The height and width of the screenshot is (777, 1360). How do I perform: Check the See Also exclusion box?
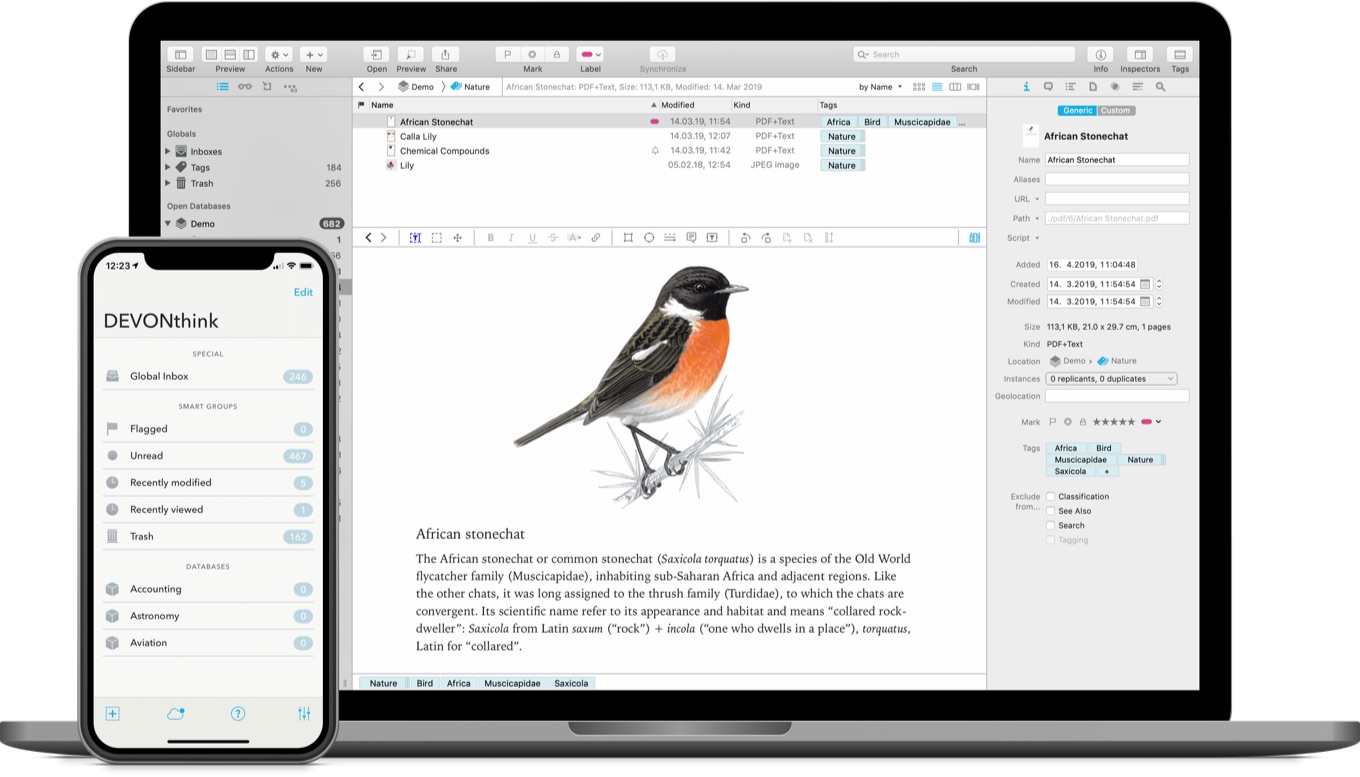1050,511
